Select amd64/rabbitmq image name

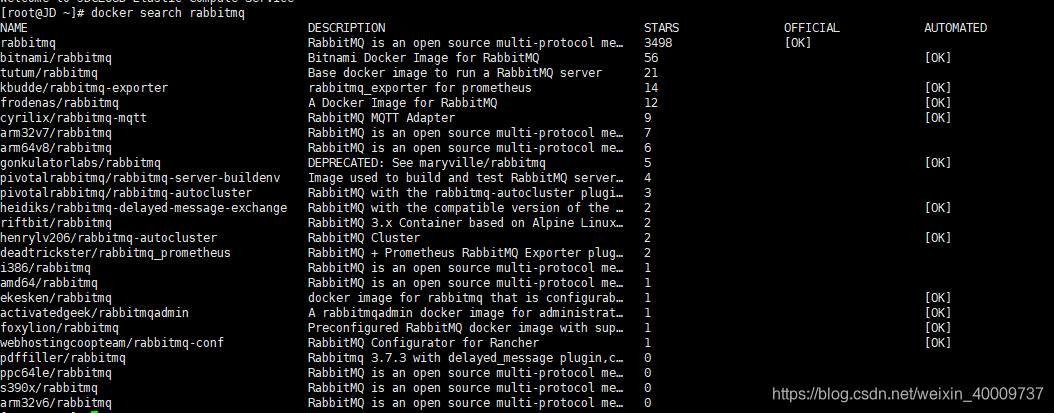pyautogui.click(x=48, y=283)
